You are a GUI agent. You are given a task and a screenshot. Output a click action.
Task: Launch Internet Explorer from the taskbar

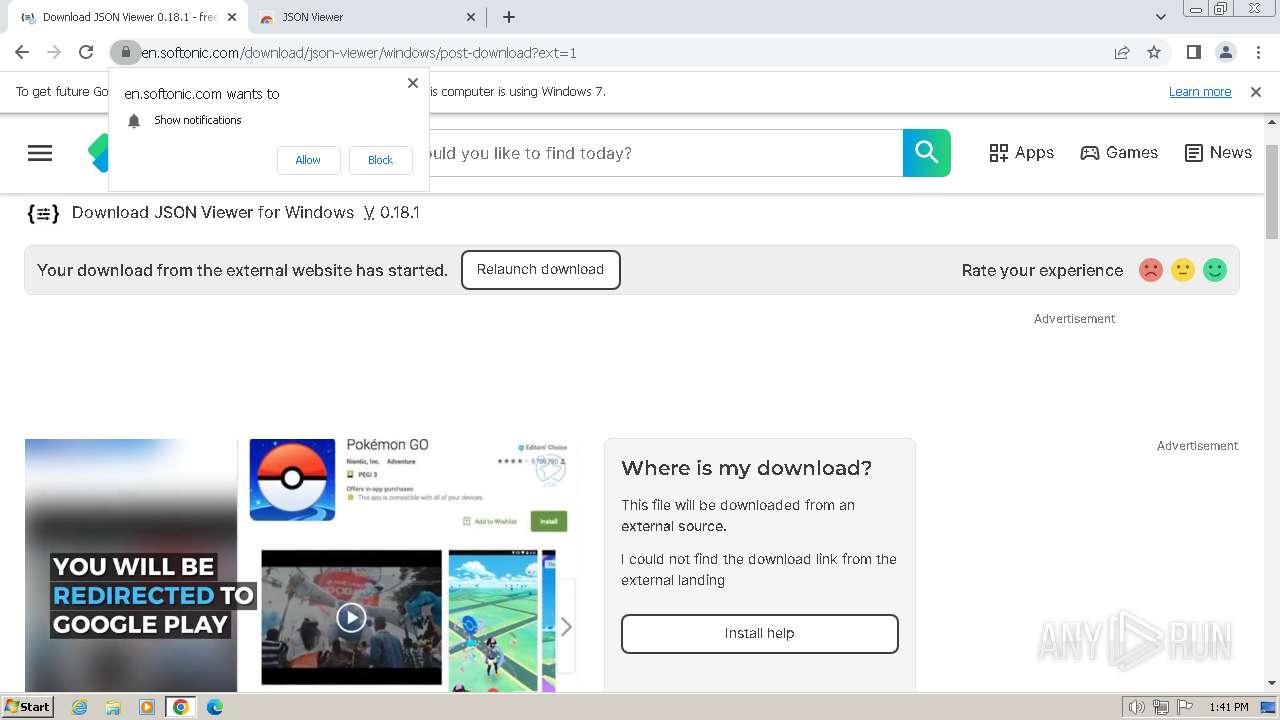(x=80, y=707)
